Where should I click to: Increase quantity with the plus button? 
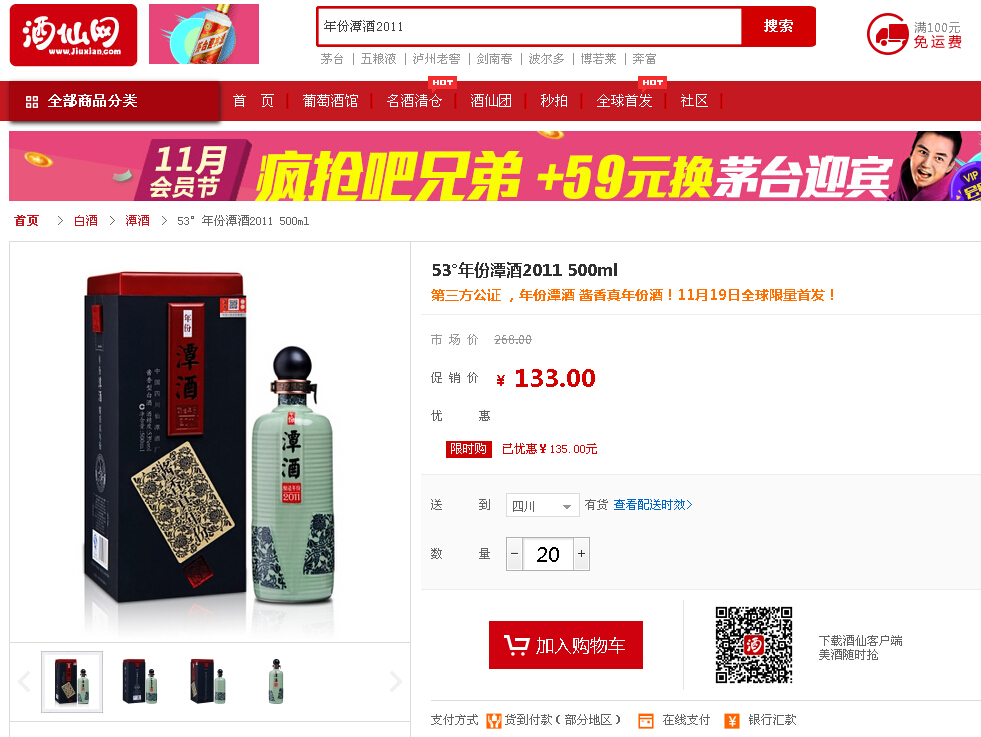[x=581, y=554]
